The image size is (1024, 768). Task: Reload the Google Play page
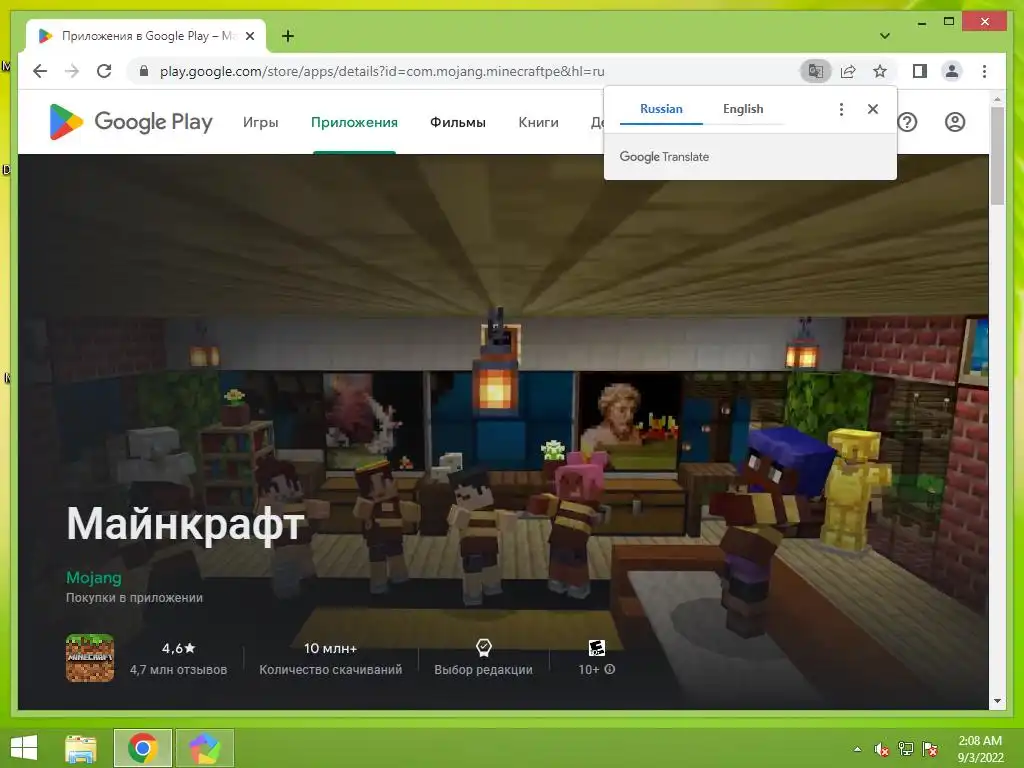click(x=104, y=71)
